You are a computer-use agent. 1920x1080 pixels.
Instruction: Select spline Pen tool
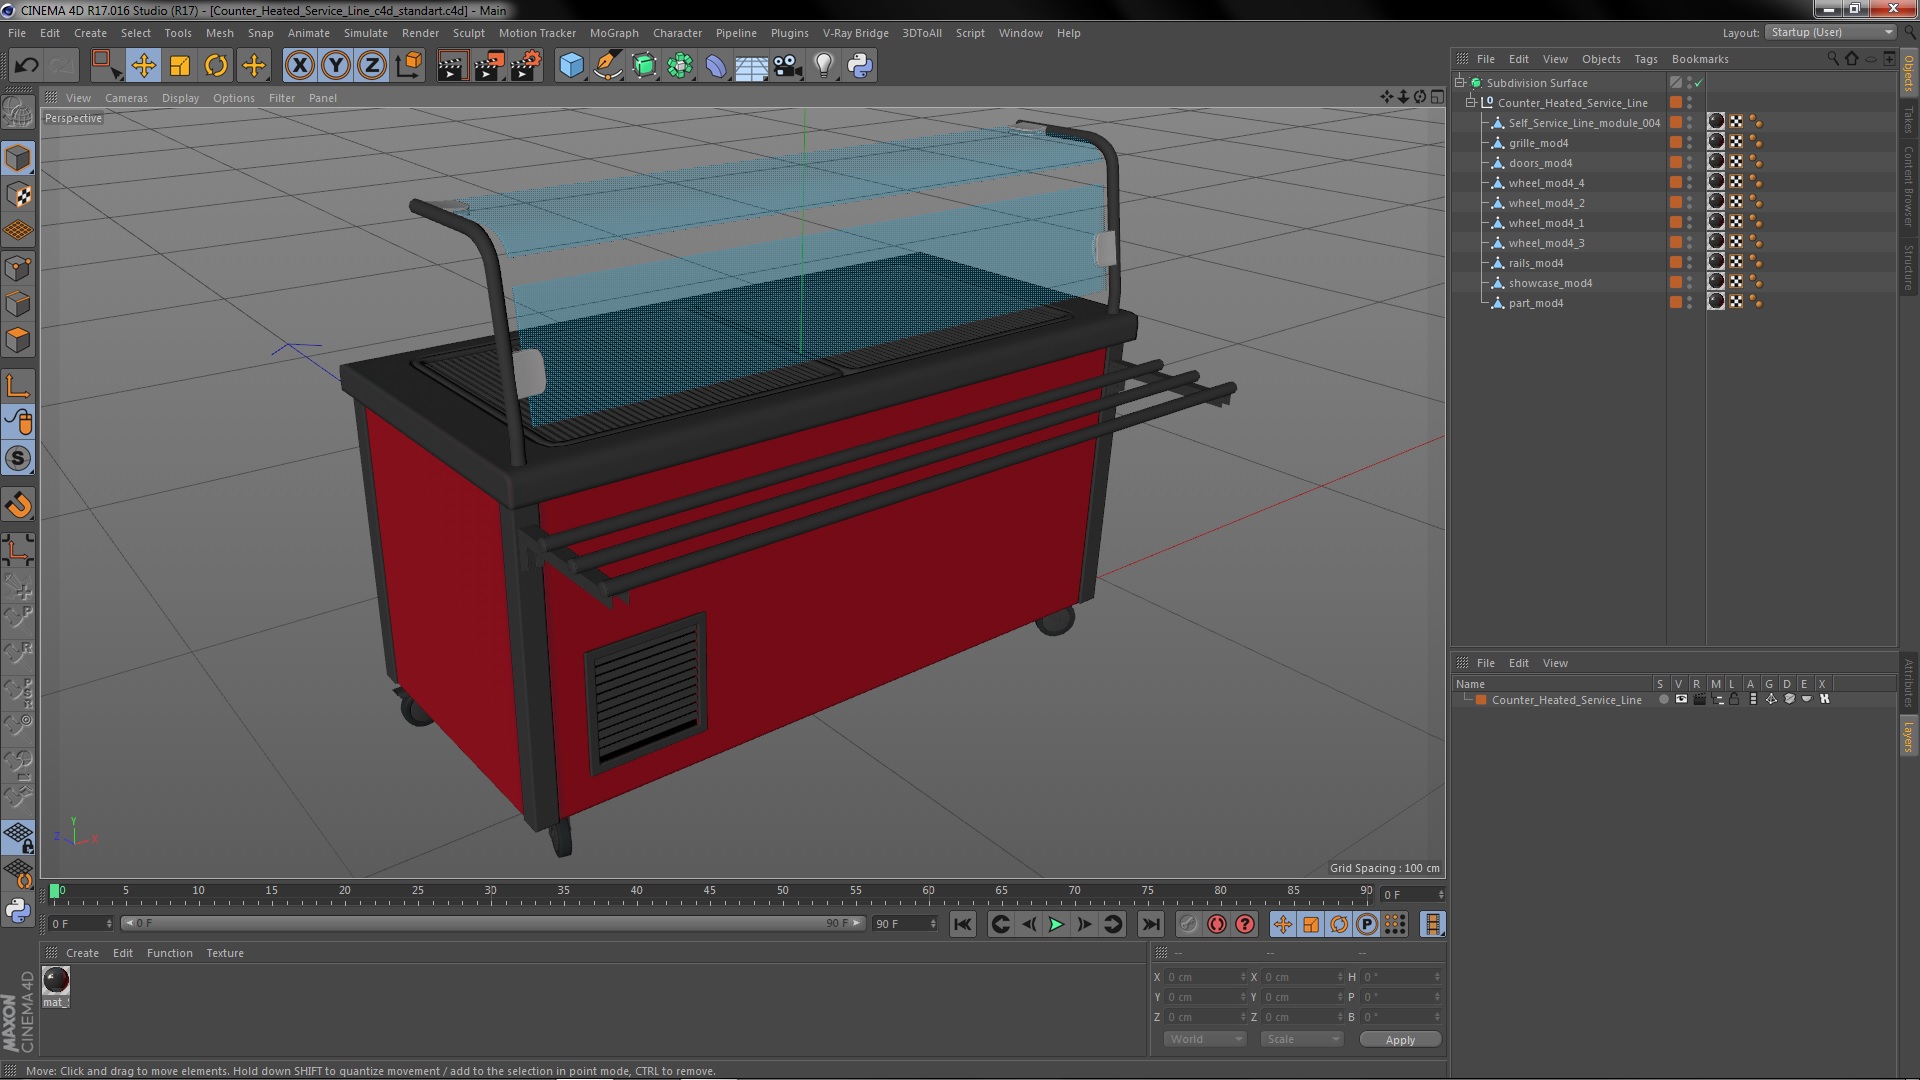(x=607, y=66)
